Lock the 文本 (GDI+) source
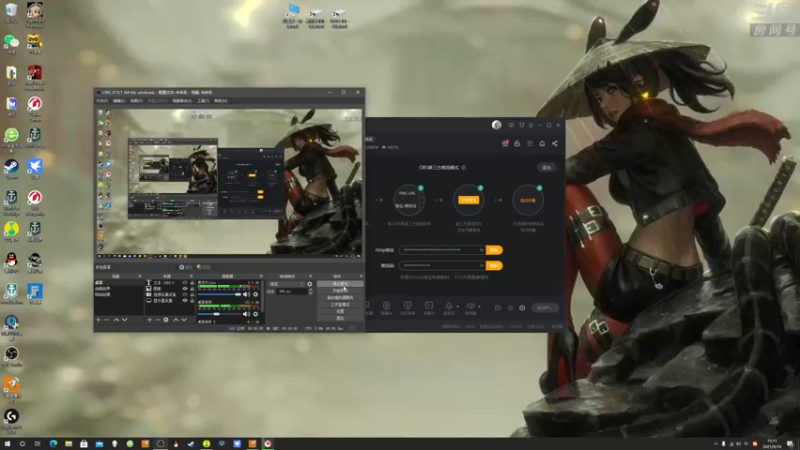800x450 pixels. [192, 283]
